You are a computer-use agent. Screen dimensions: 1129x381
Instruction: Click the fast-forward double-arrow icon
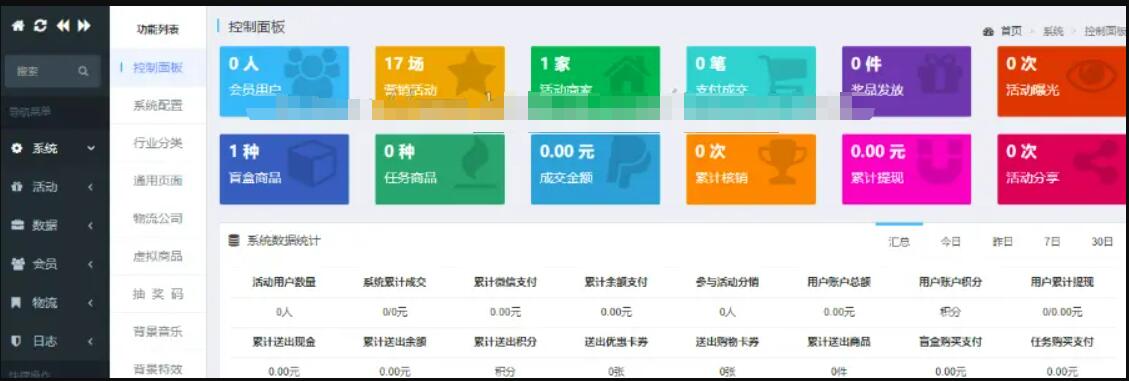(84, 26)
